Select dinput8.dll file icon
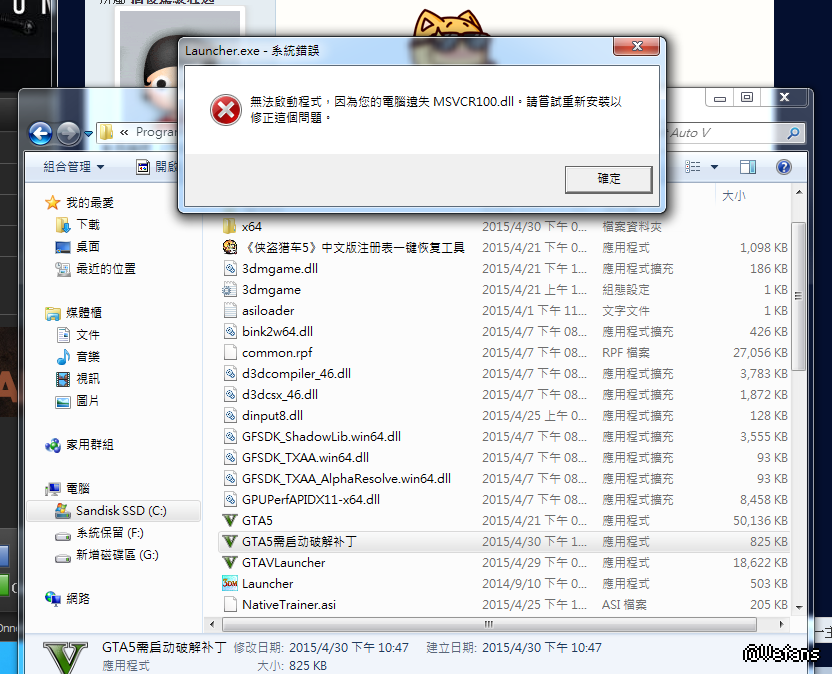 [230, 416]
